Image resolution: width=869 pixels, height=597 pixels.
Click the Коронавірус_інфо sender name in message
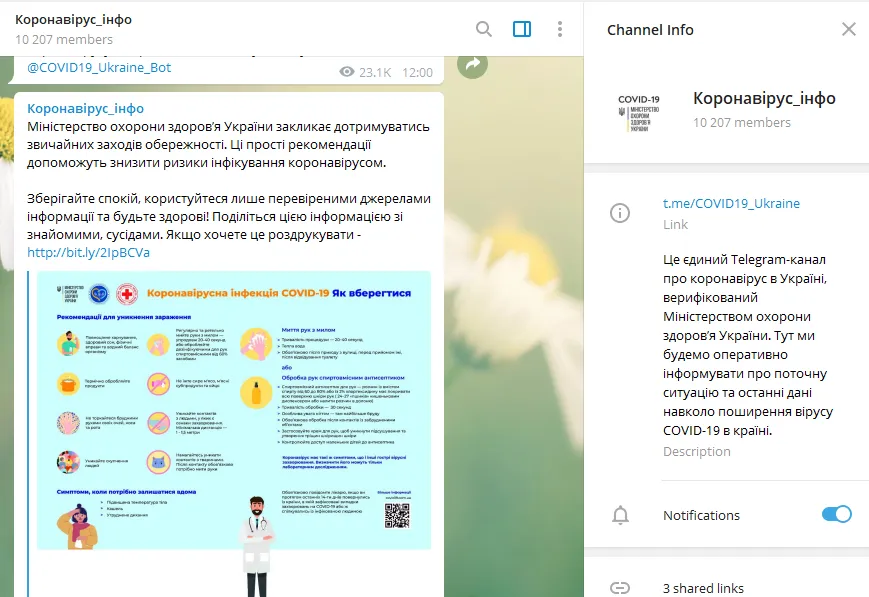86,108
